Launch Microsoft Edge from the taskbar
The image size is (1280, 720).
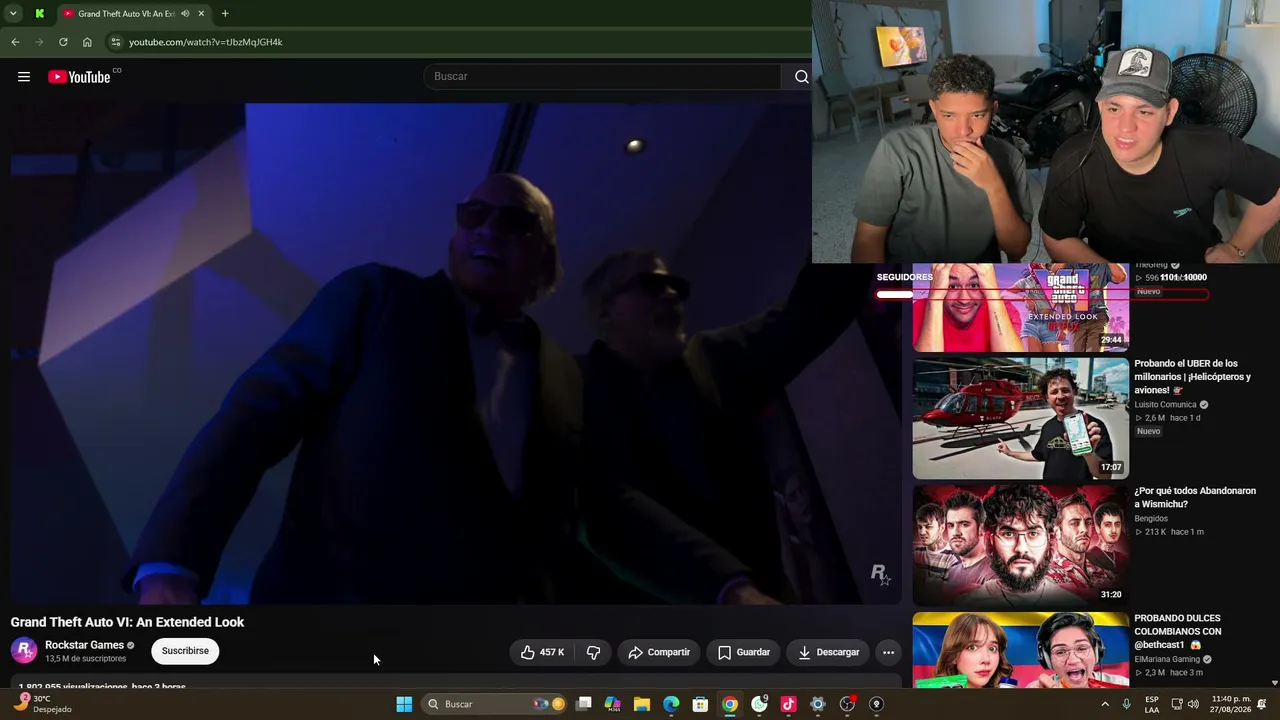[x=671, y=704]
